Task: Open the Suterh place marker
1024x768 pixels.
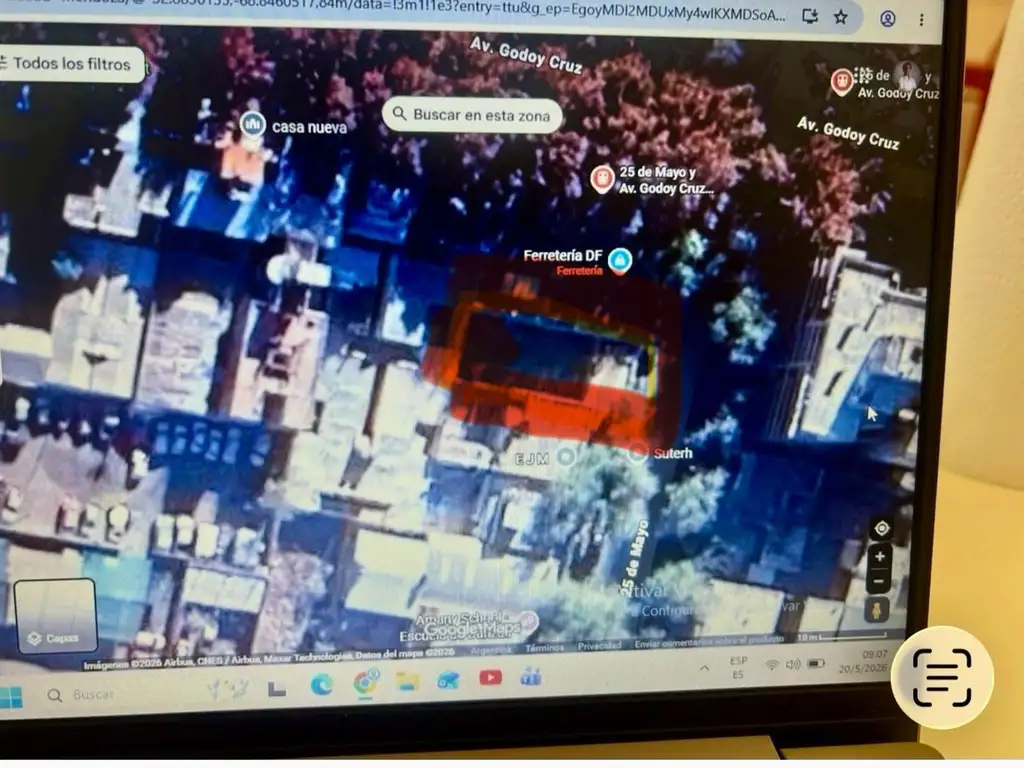Action: pos(637,452)
